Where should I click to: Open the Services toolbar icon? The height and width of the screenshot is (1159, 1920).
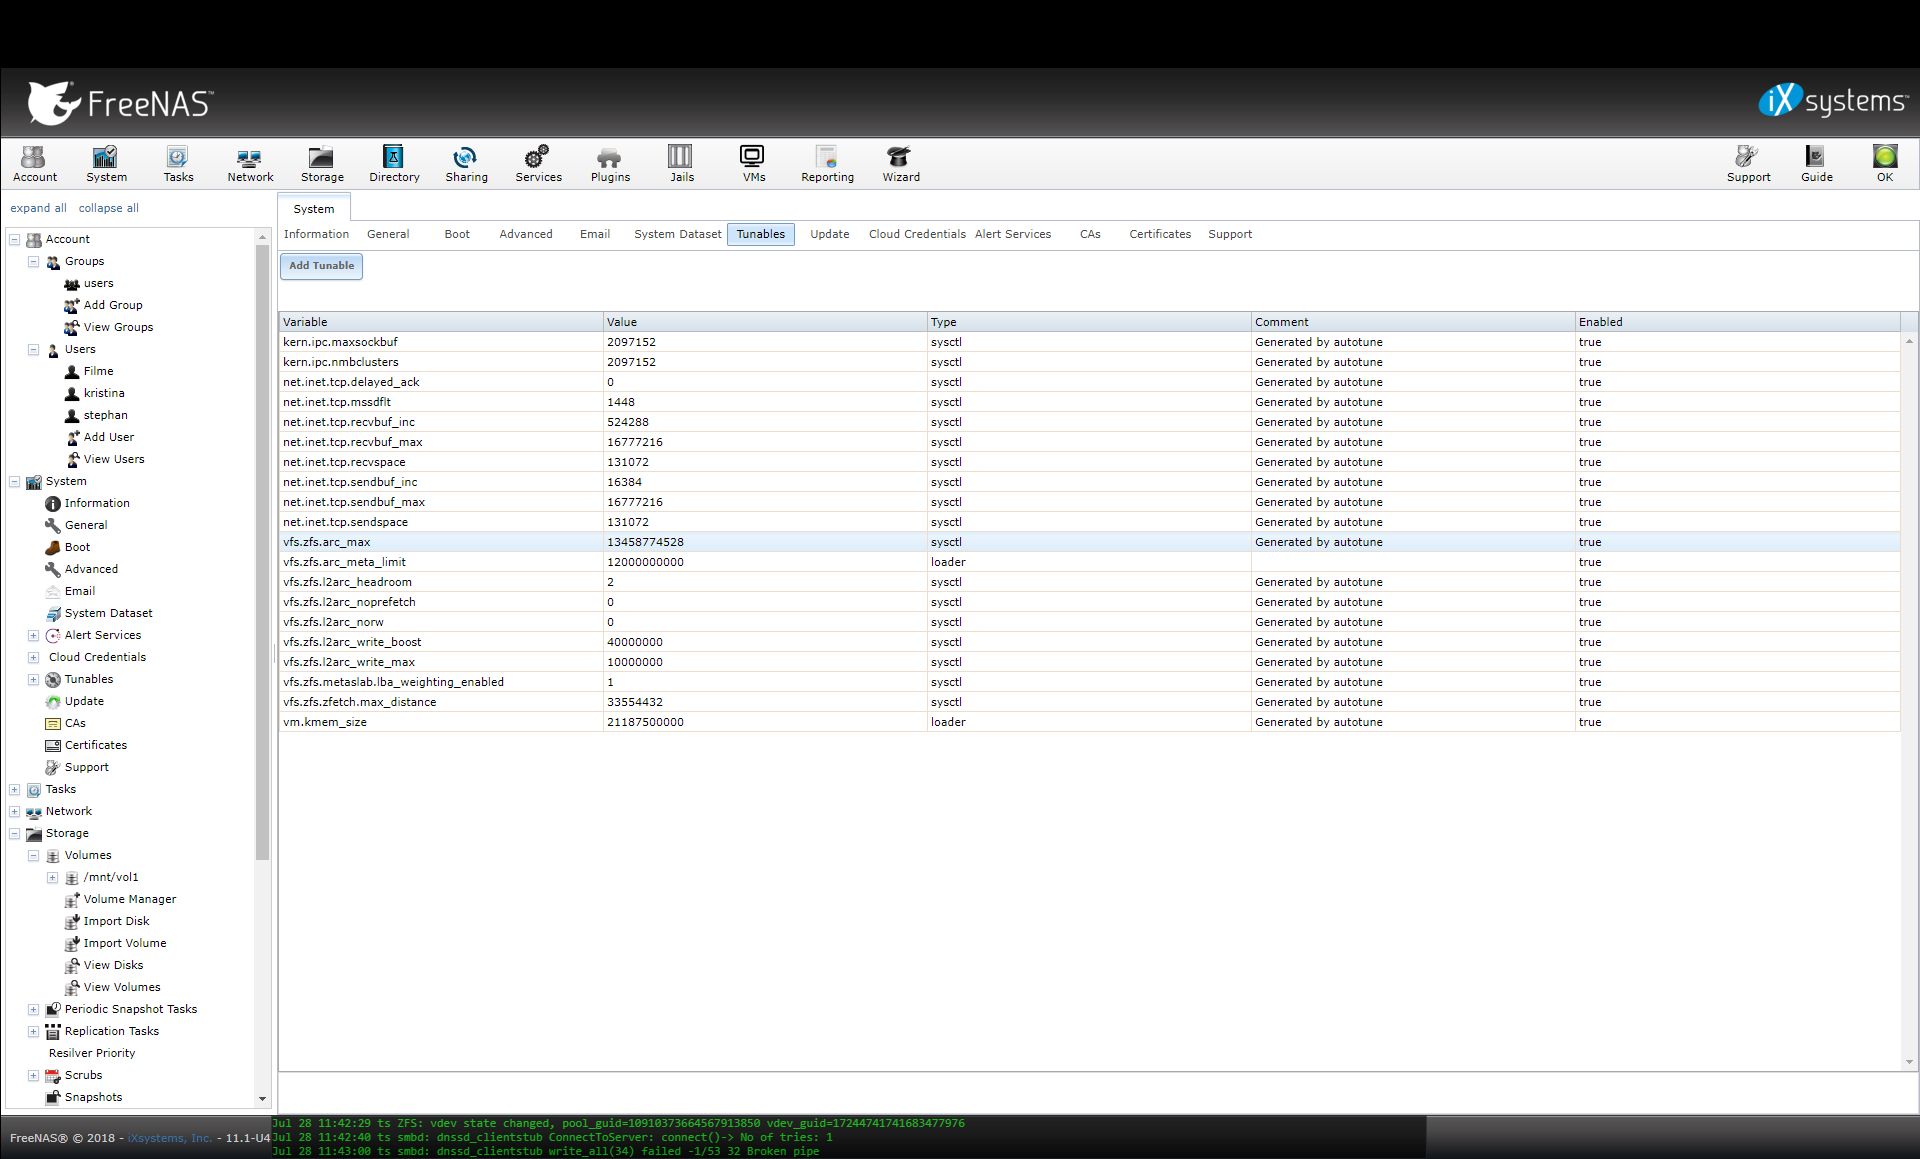coord(538,164)
